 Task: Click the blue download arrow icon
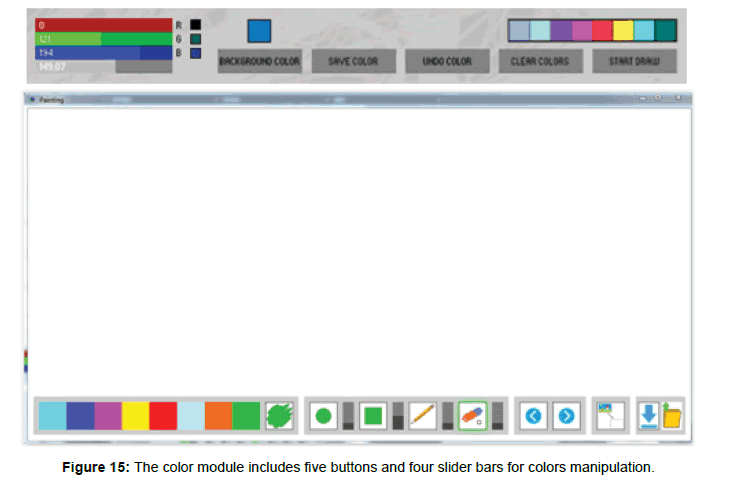click(649, 415)
